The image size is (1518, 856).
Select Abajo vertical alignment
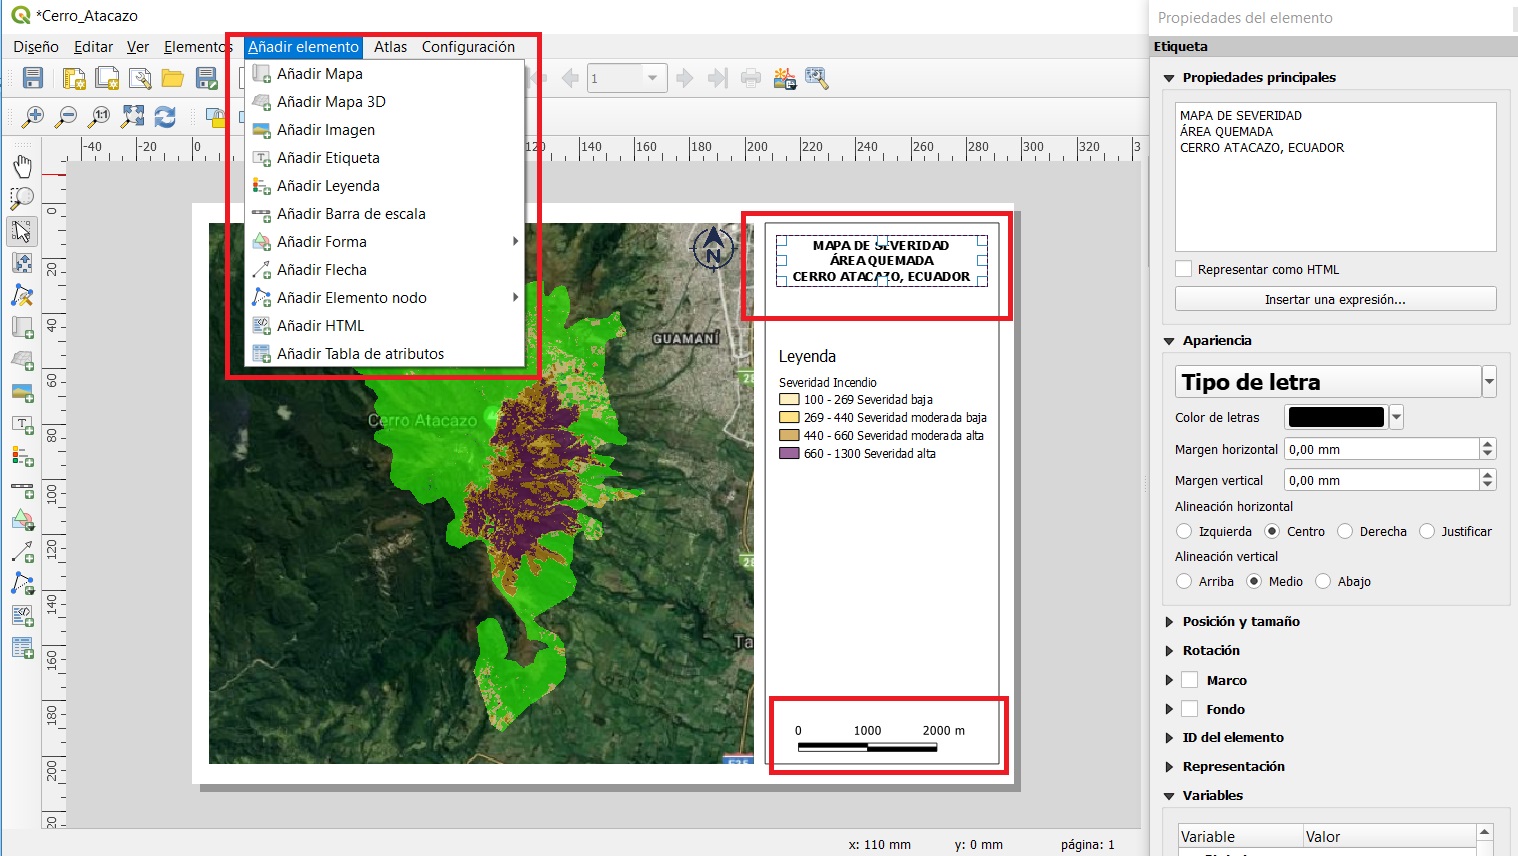click(1323, 581)
